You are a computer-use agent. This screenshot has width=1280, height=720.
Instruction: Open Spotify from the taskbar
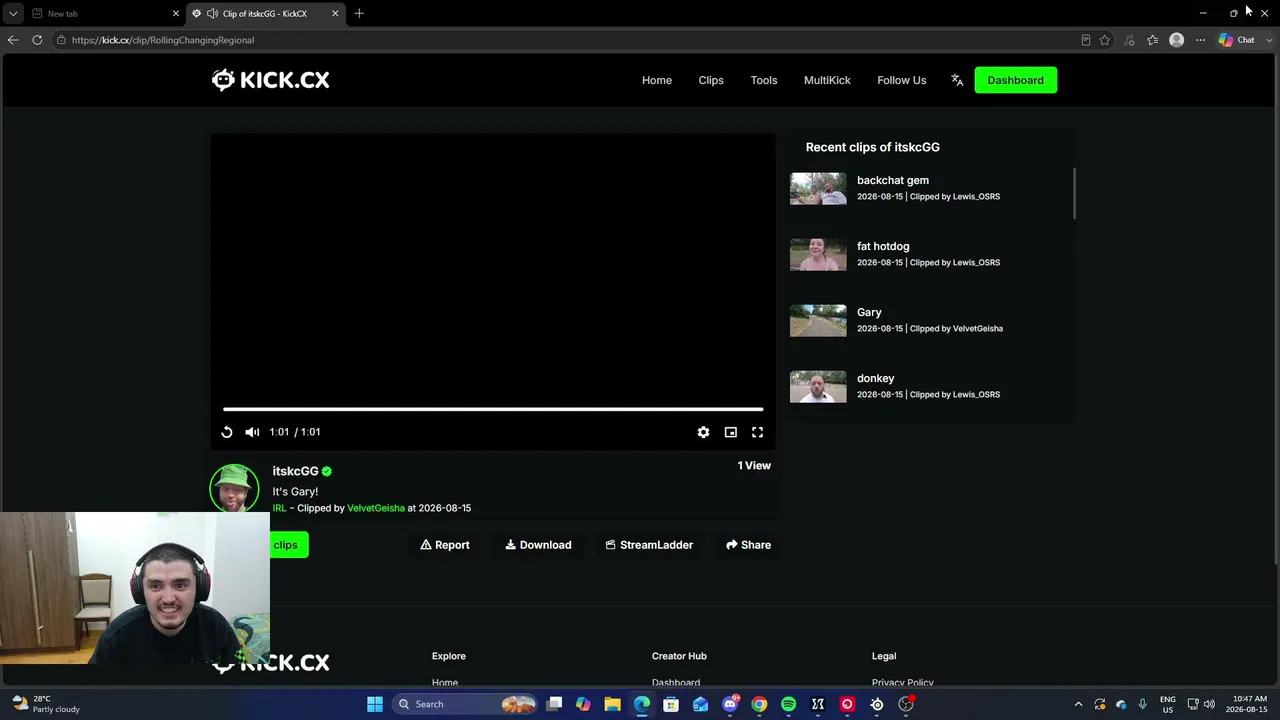click(789, 704)
